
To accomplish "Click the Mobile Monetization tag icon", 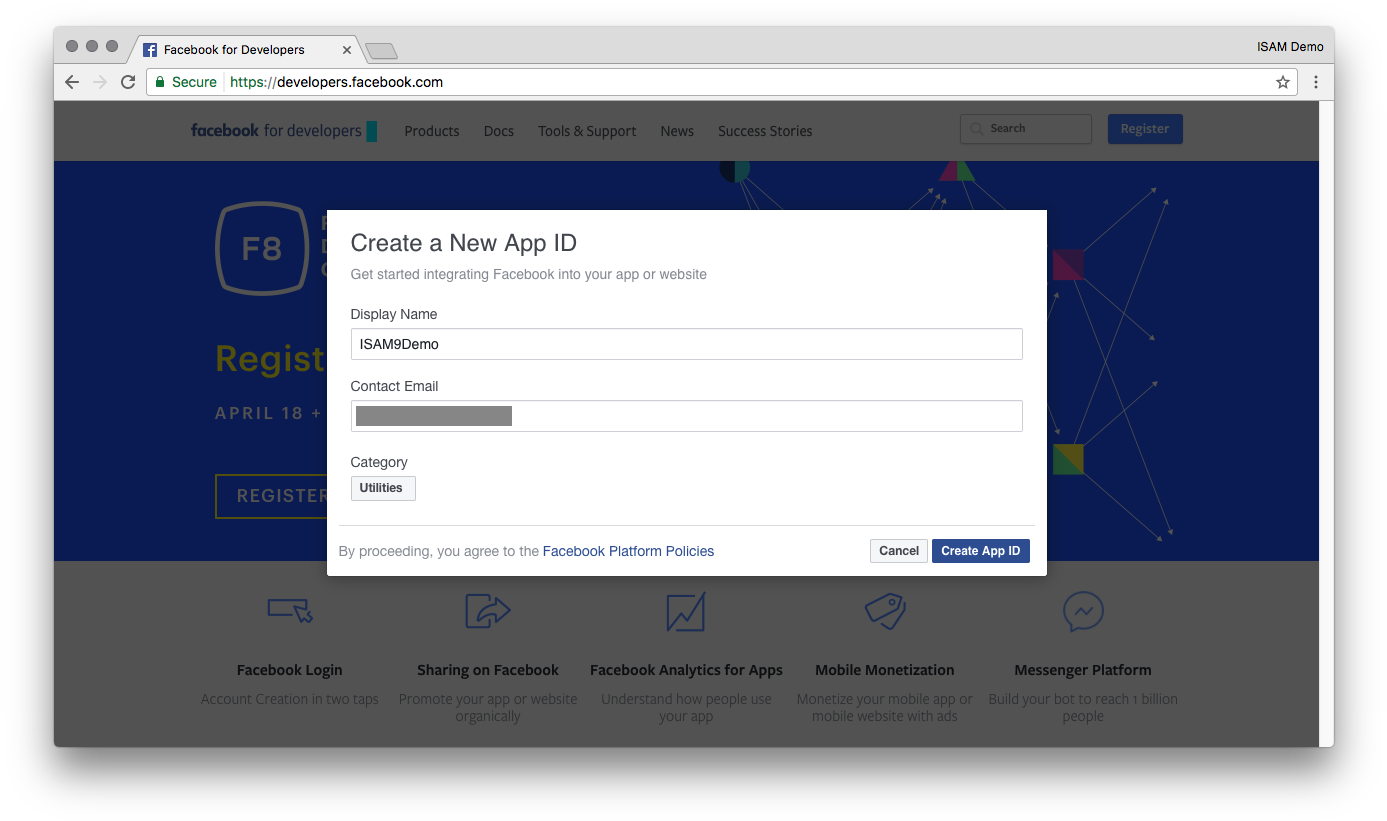I will 885,610.
